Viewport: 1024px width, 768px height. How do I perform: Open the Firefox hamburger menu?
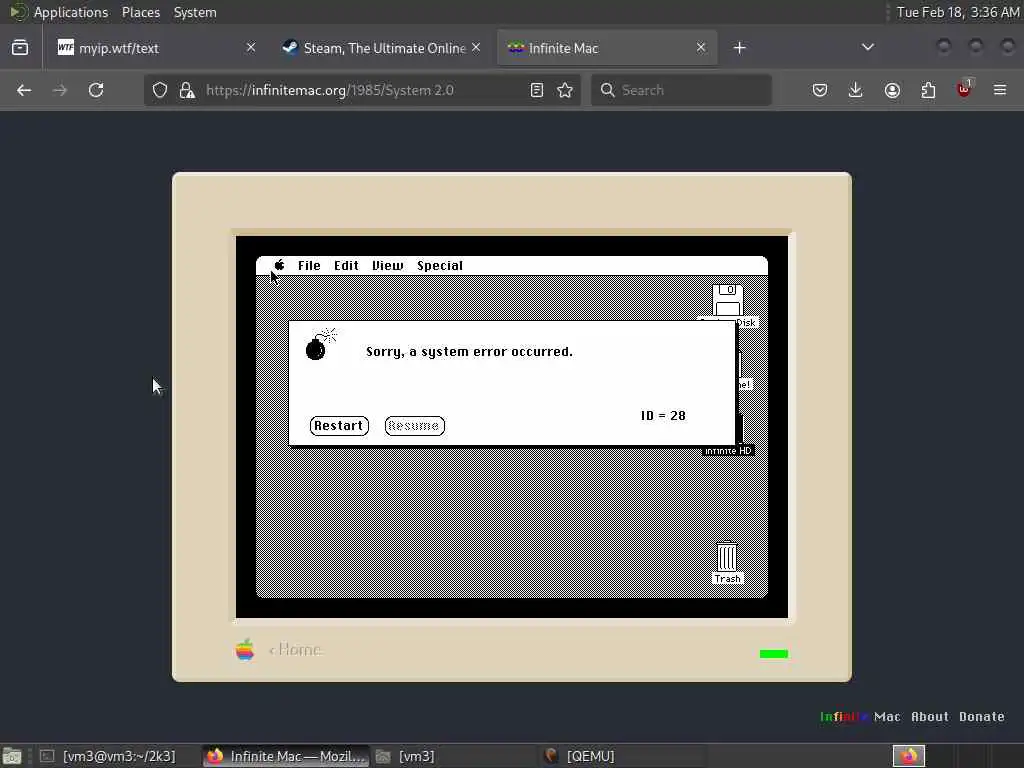(1000, 90)
